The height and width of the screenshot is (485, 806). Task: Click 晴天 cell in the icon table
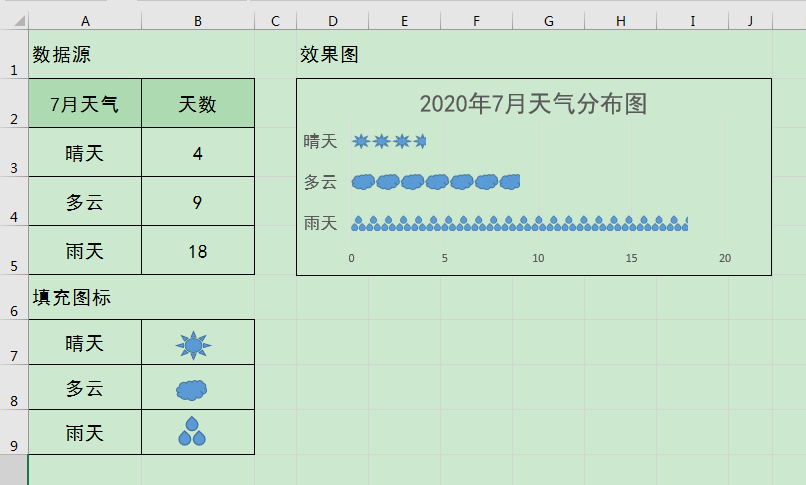click(x=85, y=343)
